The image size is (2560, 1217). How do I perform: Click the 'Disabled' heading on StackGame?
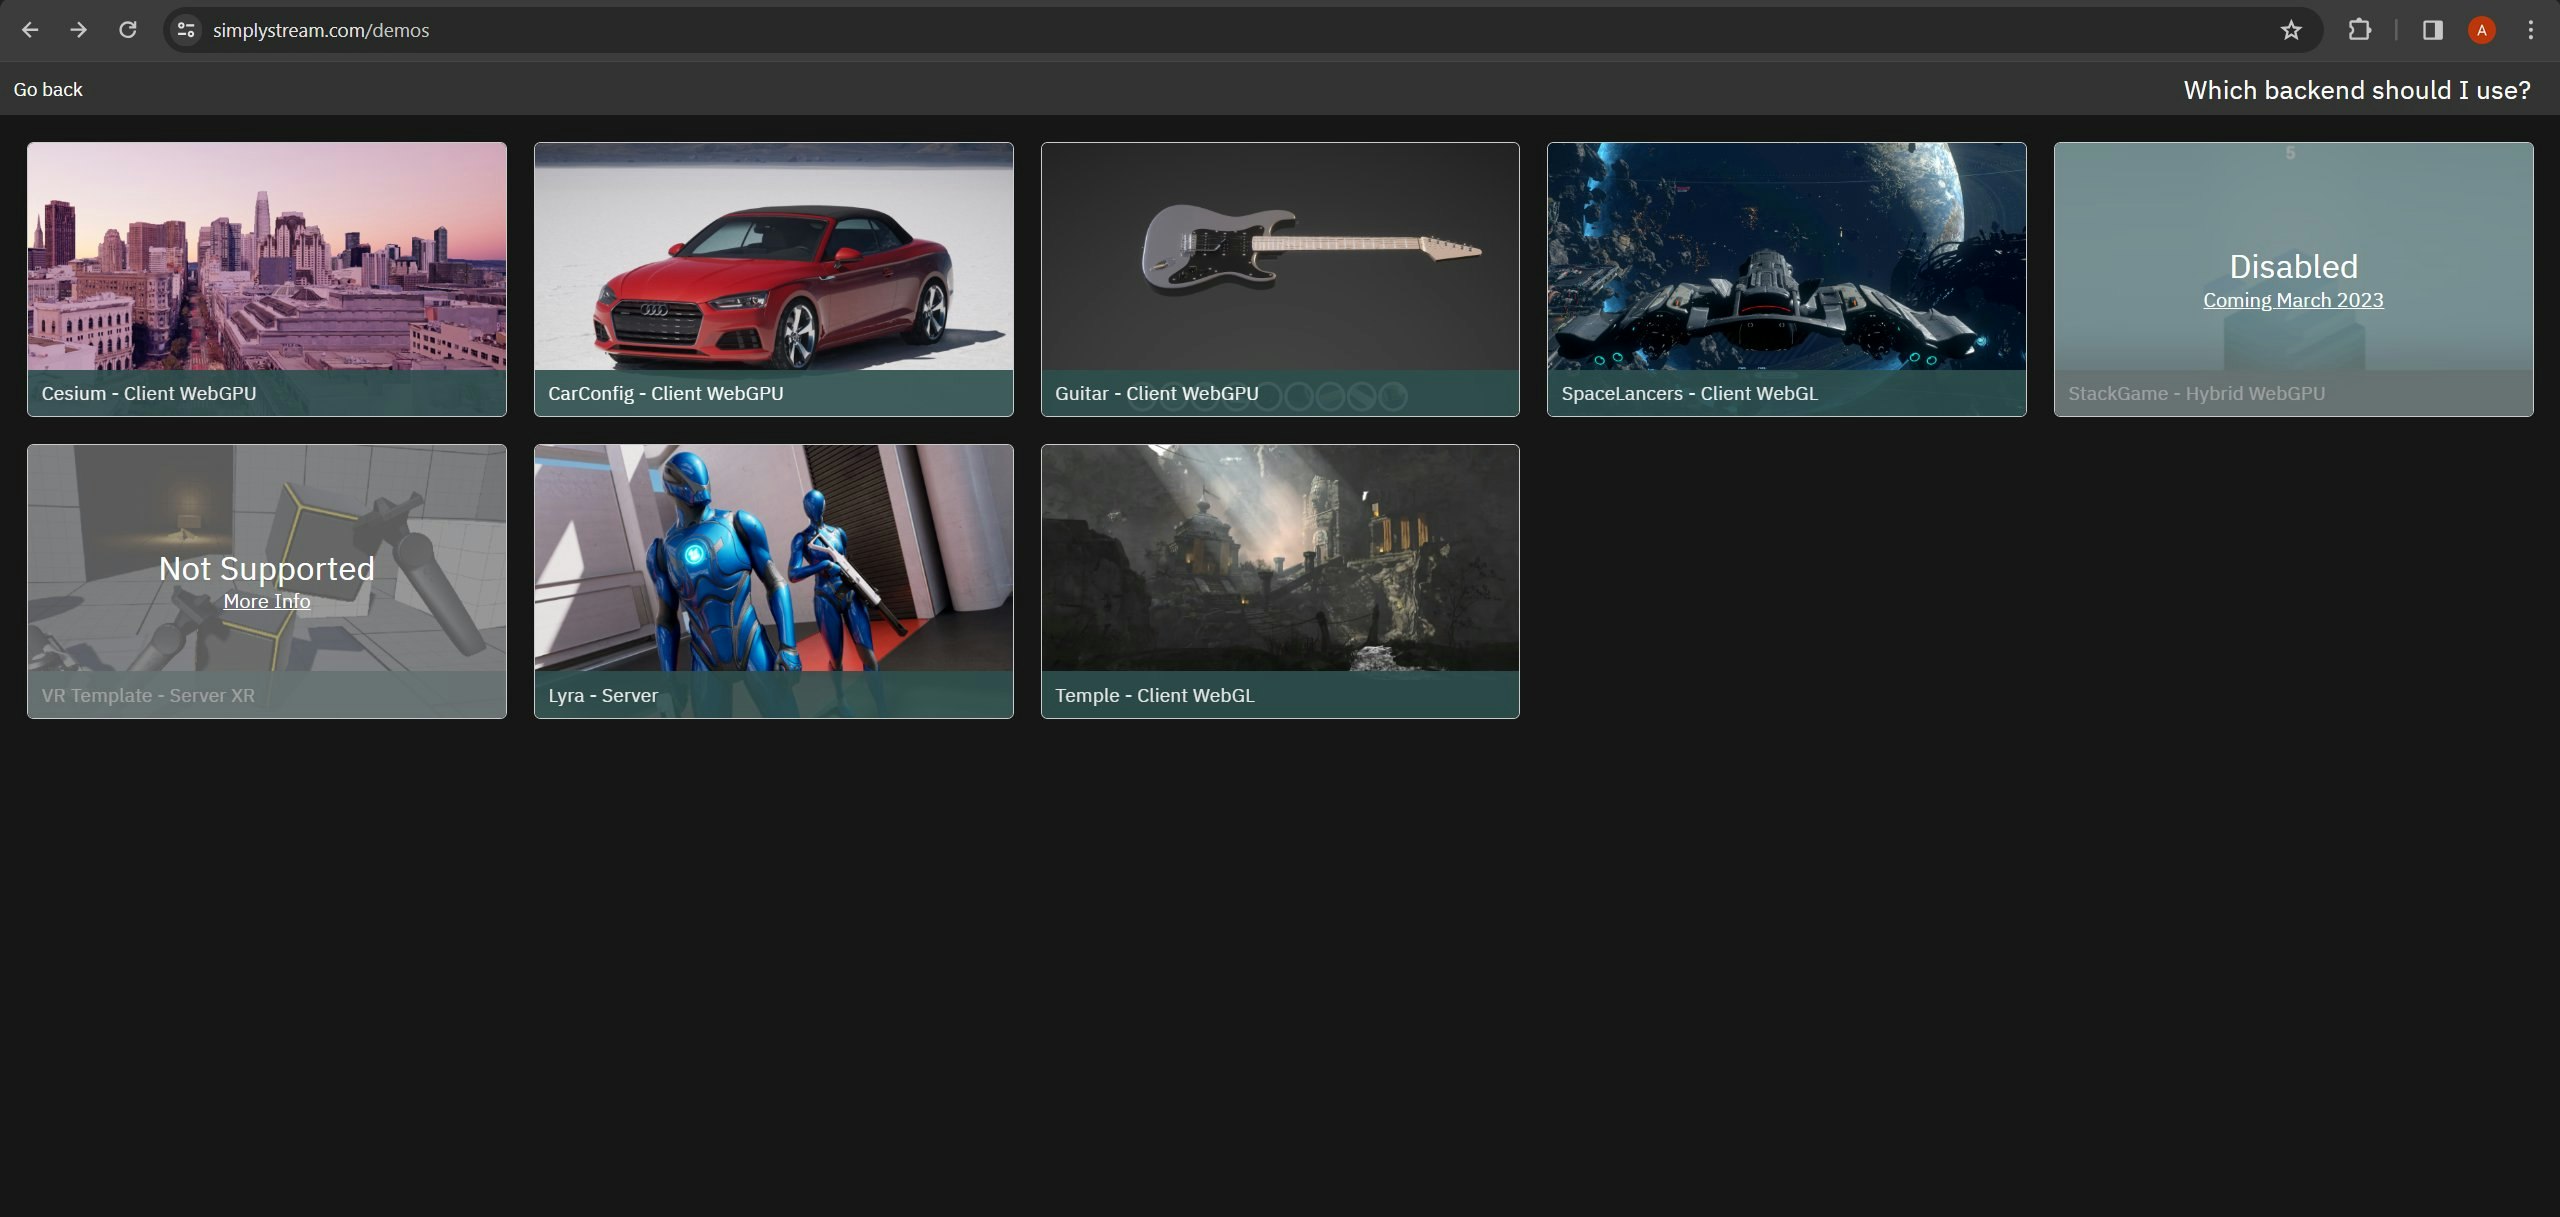click(x=2293, y=266)
